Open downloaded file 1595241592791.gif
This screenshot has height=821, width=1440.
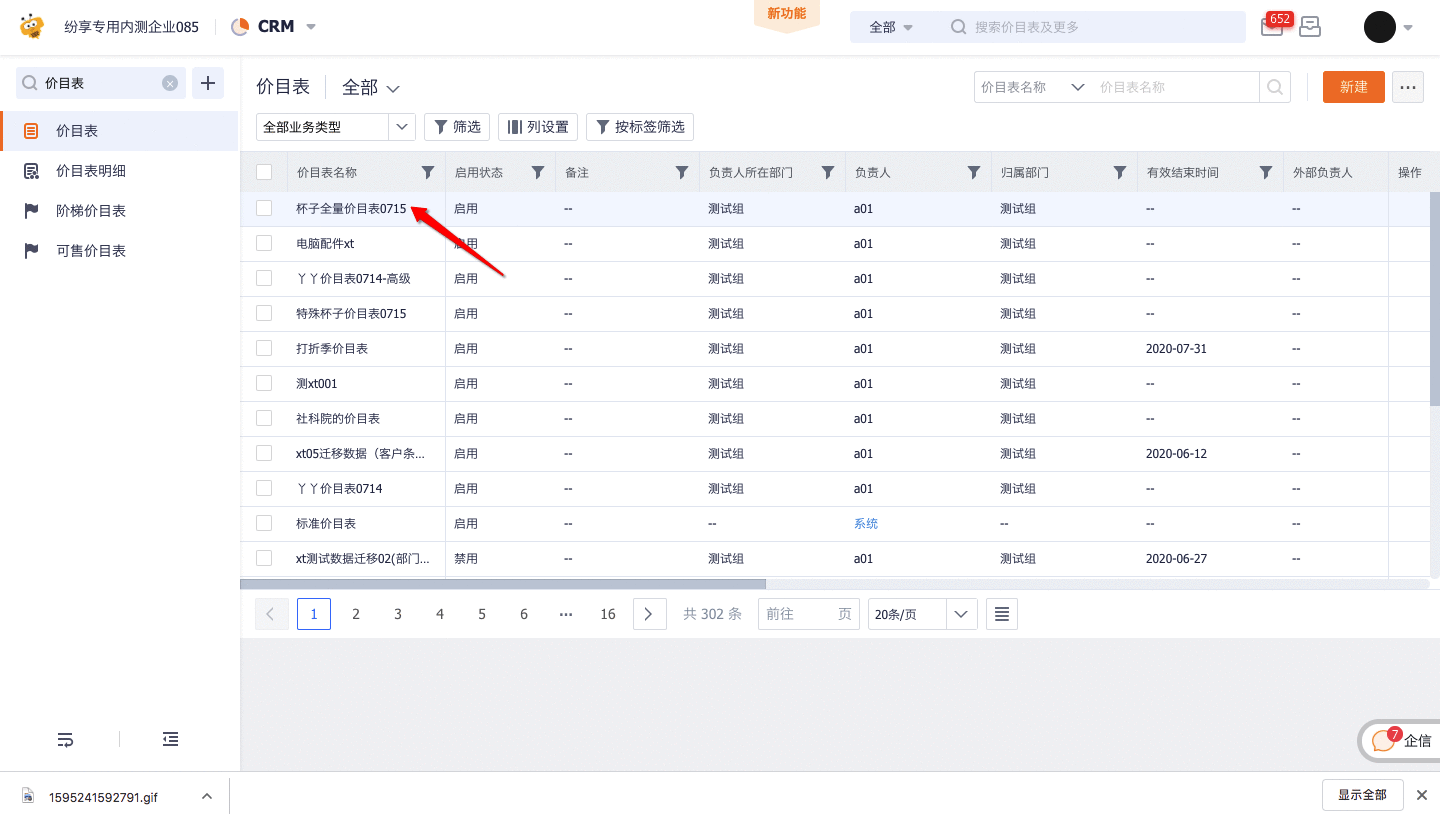(x=103, y=797)
